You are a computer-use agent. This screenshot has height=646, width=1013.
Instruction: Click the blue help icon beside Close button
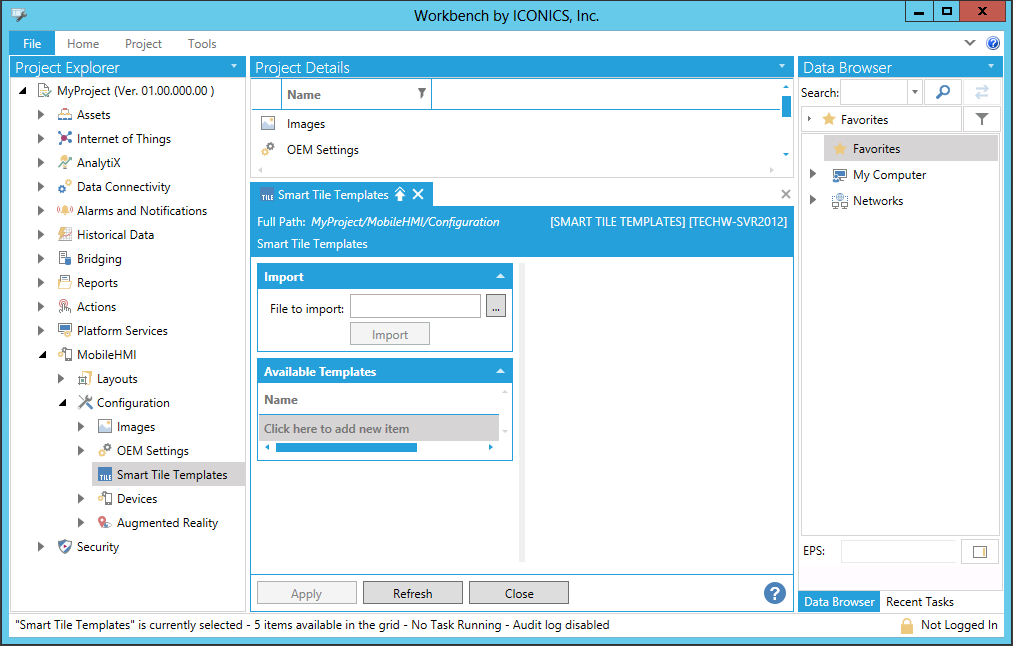coord(775,592)
